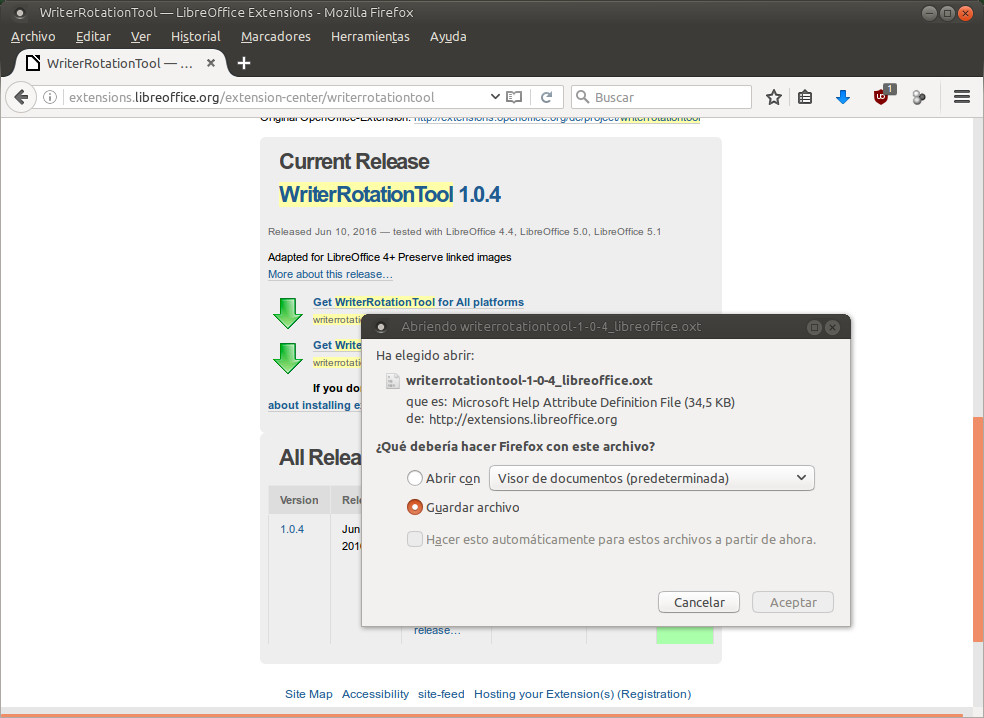
Task: Focus the URL address field
Action: tap(276, 97)
